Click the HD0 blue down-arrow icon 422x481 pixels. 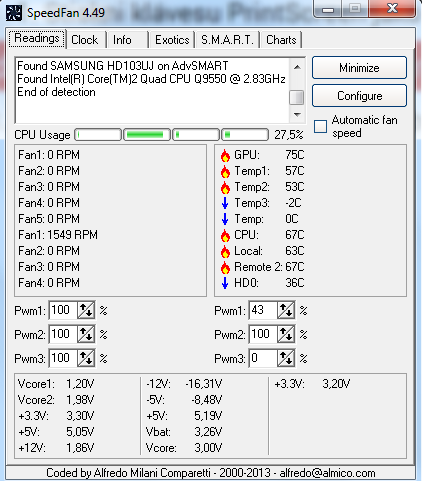pyautogui.click(x=225, y=283)
